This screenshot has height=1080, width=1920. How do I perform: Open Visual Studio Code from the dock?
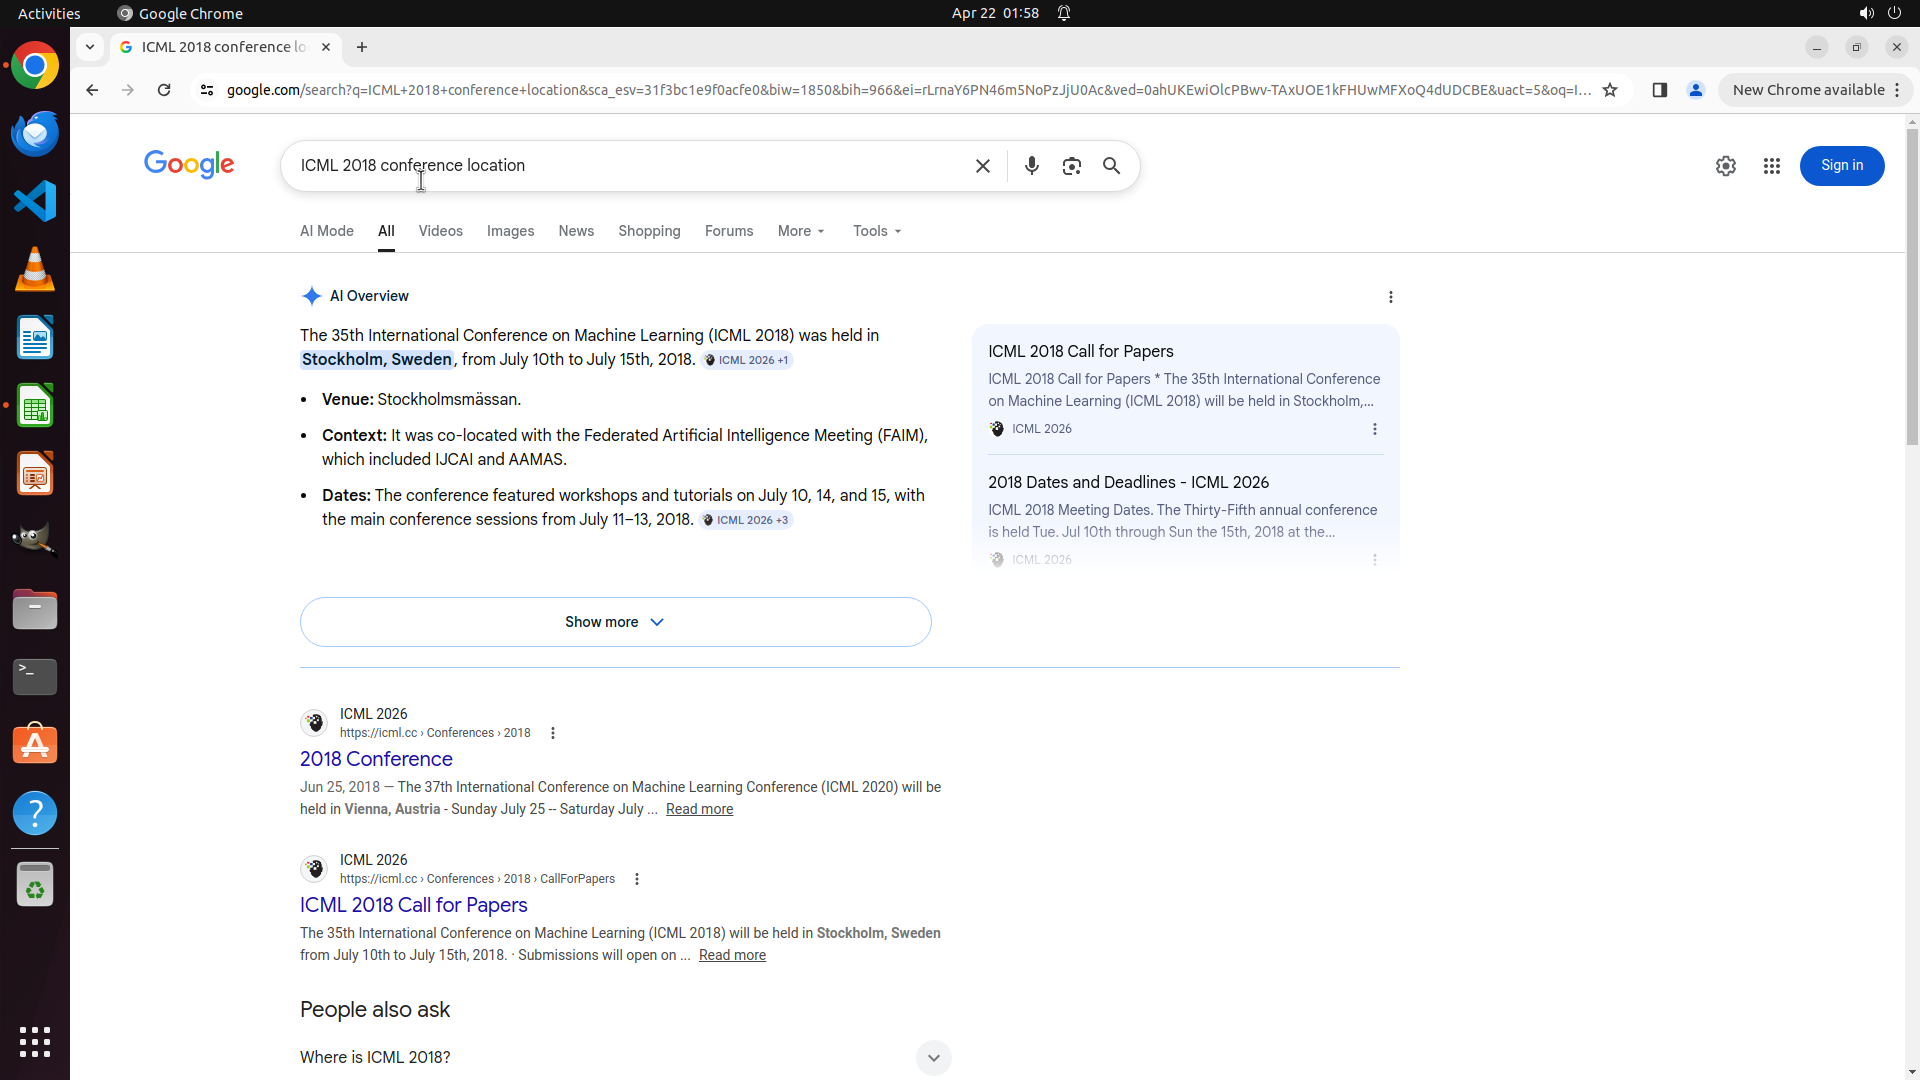35,201
